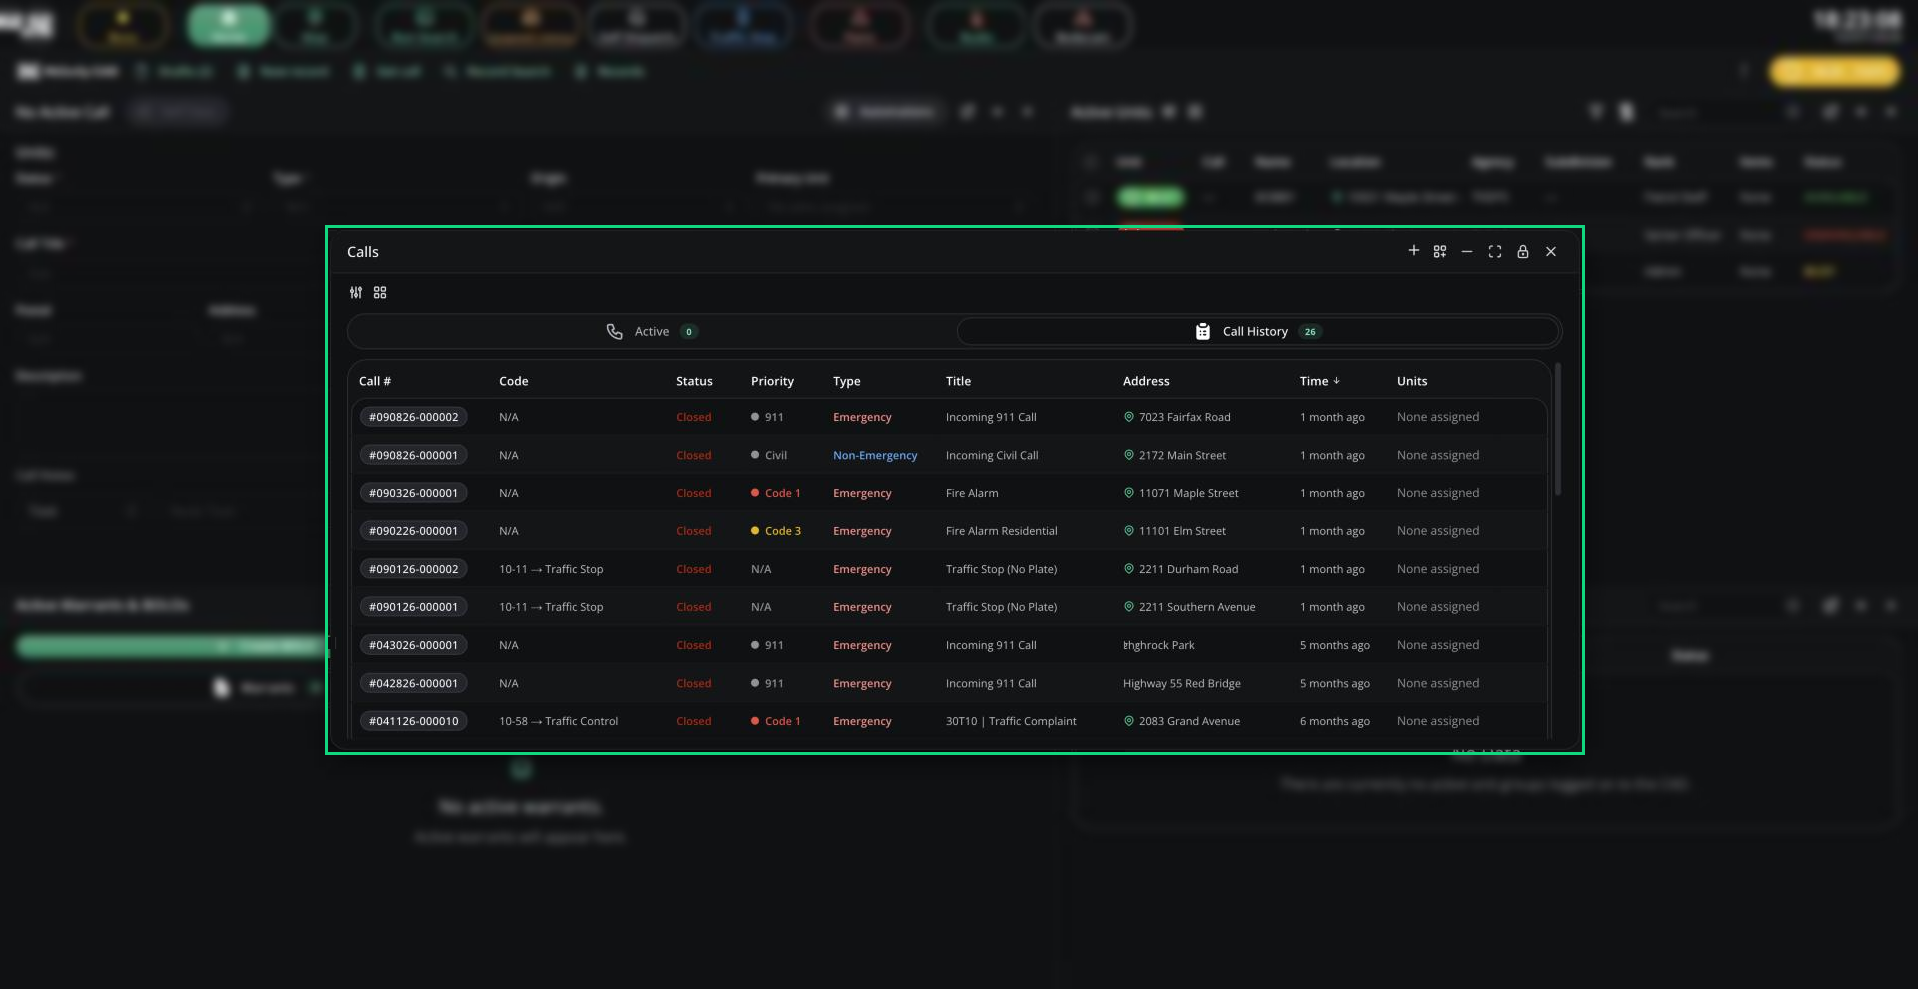The width and height of the screenshot is (1918, 989).
Task: Click the Call History count badge 26
Action: tap(1310, 332)
